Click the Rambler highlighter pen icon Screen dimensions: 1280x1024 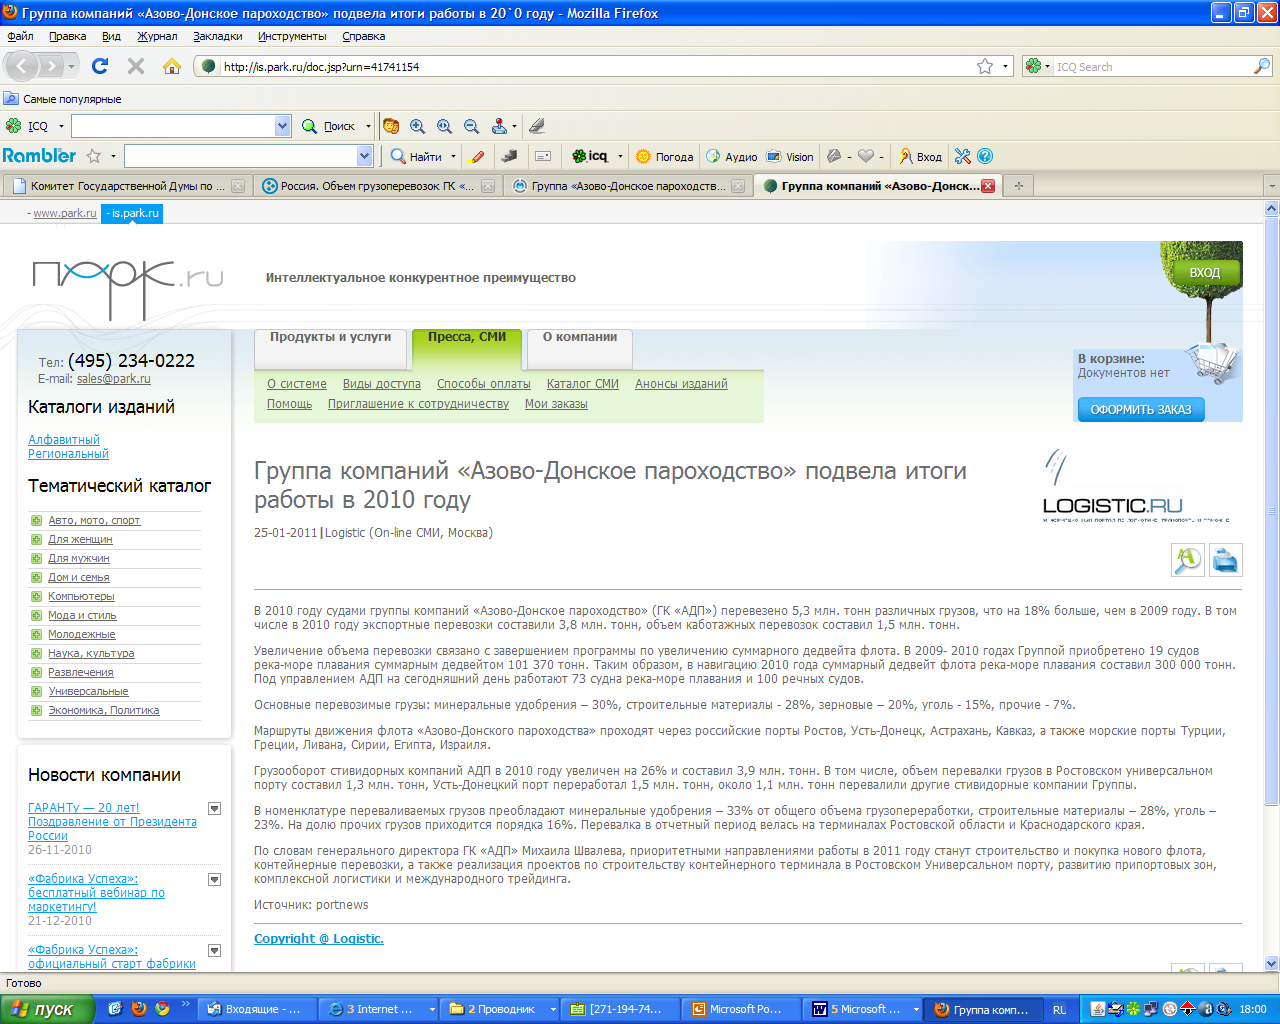coord(477,156)
